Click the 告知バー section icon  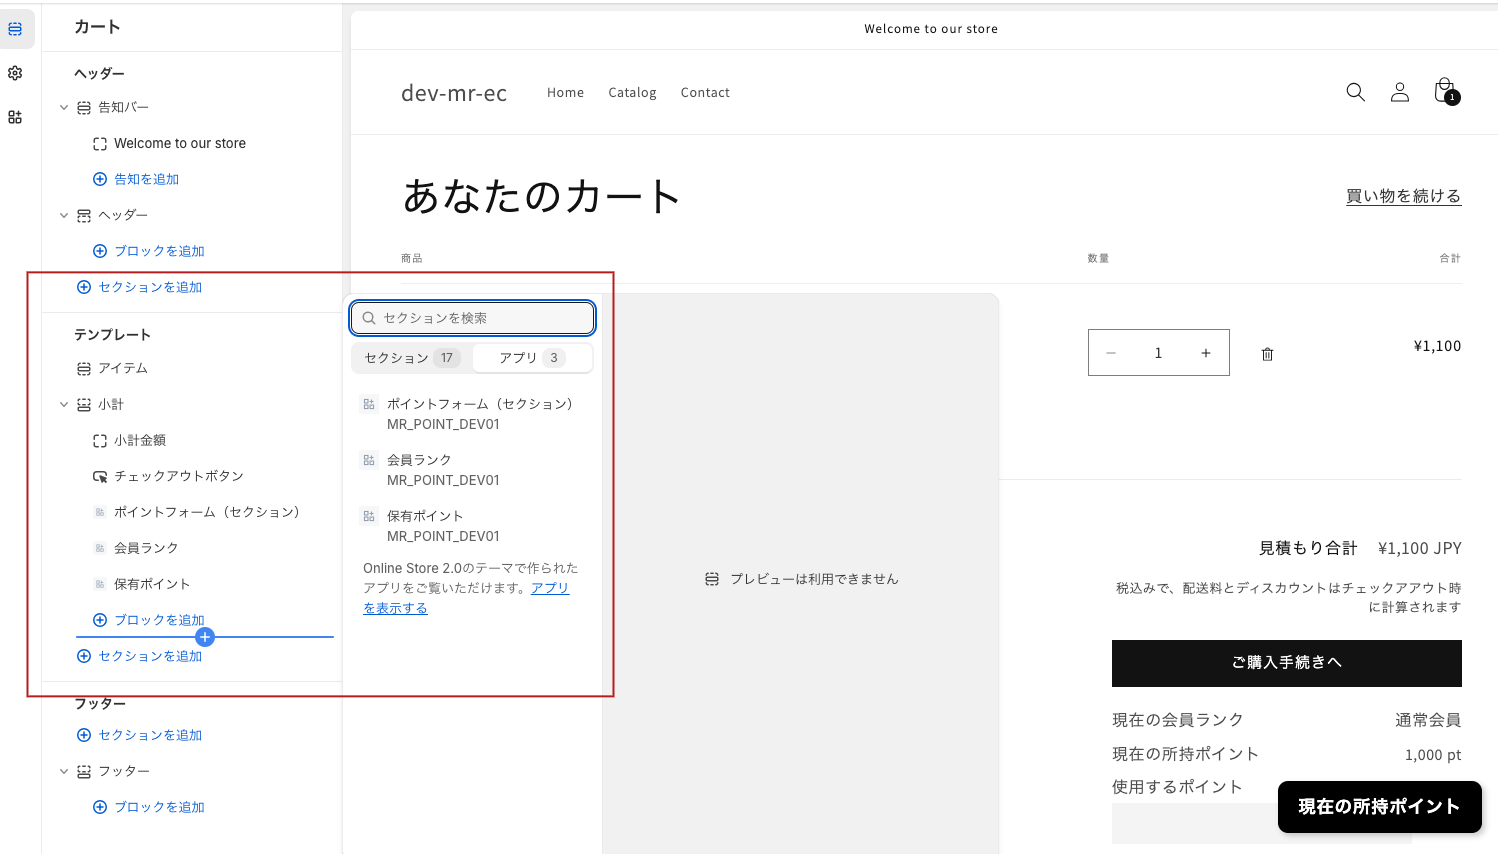coord(84,108)
